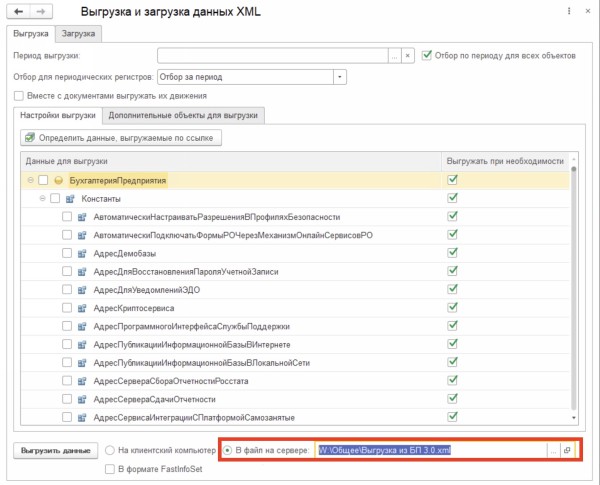The image size is (600, 485).
Task: Click the clear (x) button for Период выгрузки
Action: coord(407,56)
